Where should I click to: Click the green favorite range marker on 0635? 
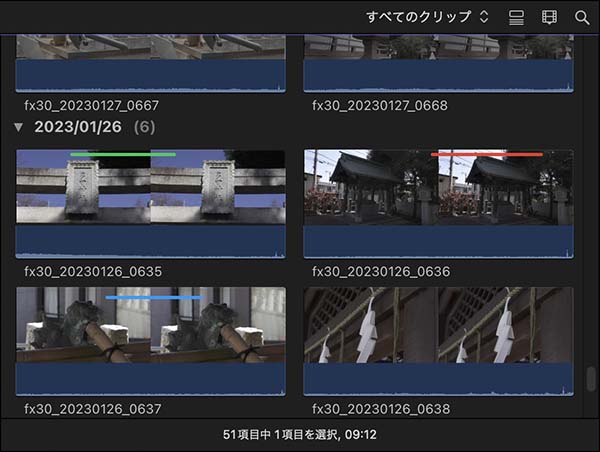click(123, 155)
